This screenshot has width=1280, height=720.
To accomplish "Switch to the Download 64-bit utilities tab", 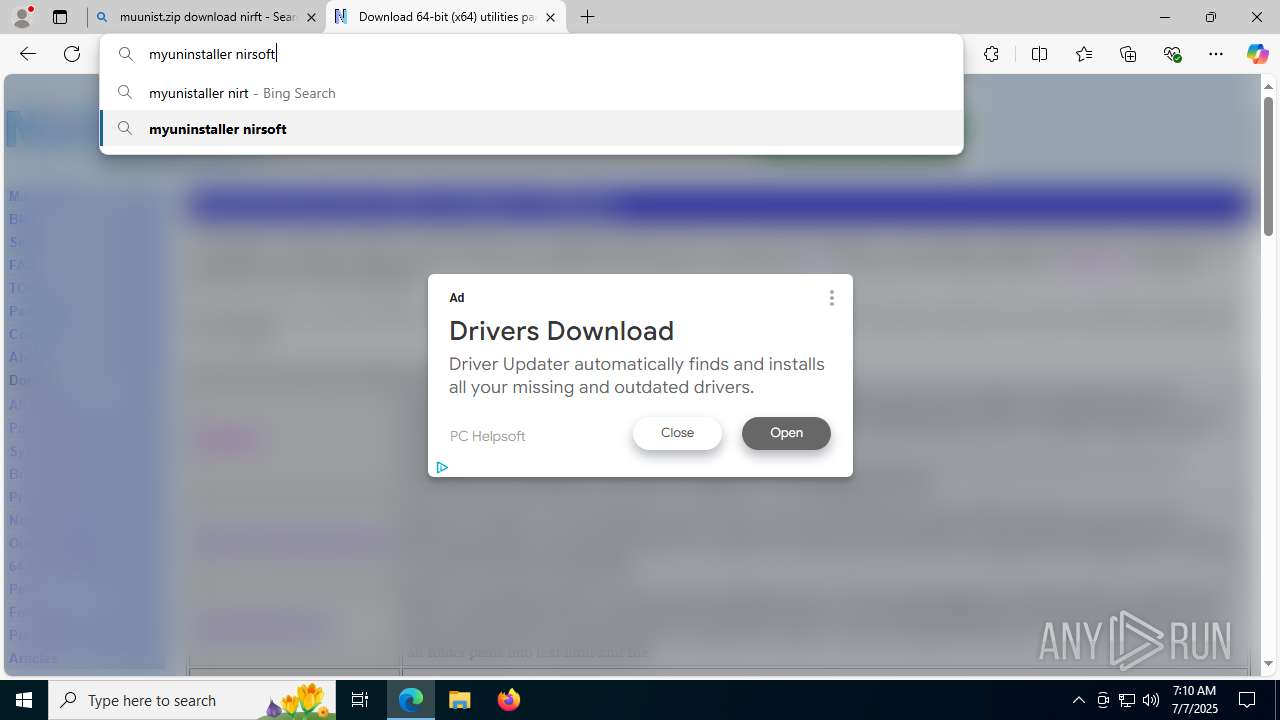I will pos(446,17).
